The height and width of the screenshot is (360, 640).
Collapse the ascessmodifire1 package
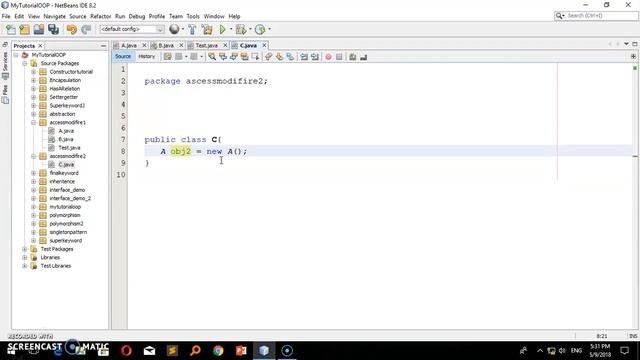pyautogui.click(x=34, y=122)
